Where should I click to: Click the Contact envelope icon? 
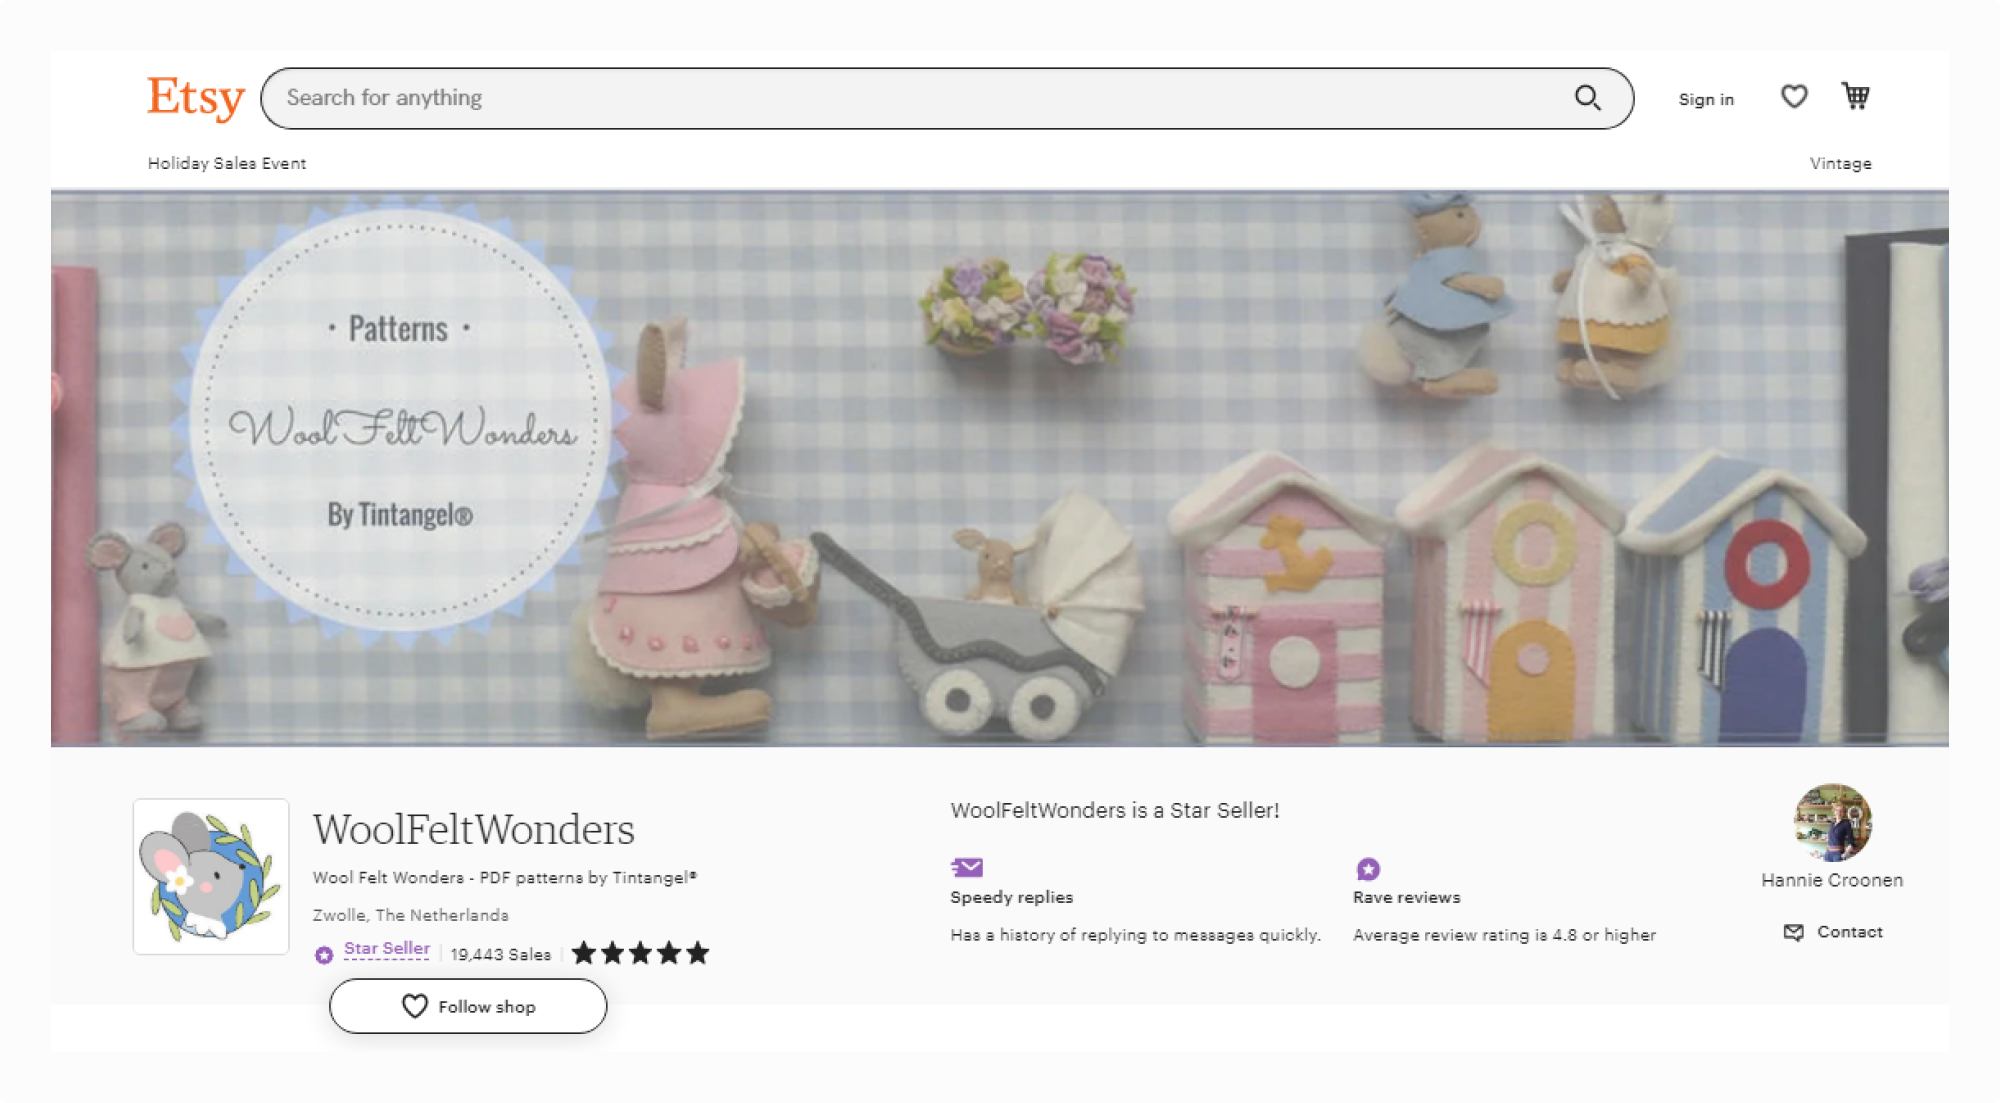(x=1794, y=932)
